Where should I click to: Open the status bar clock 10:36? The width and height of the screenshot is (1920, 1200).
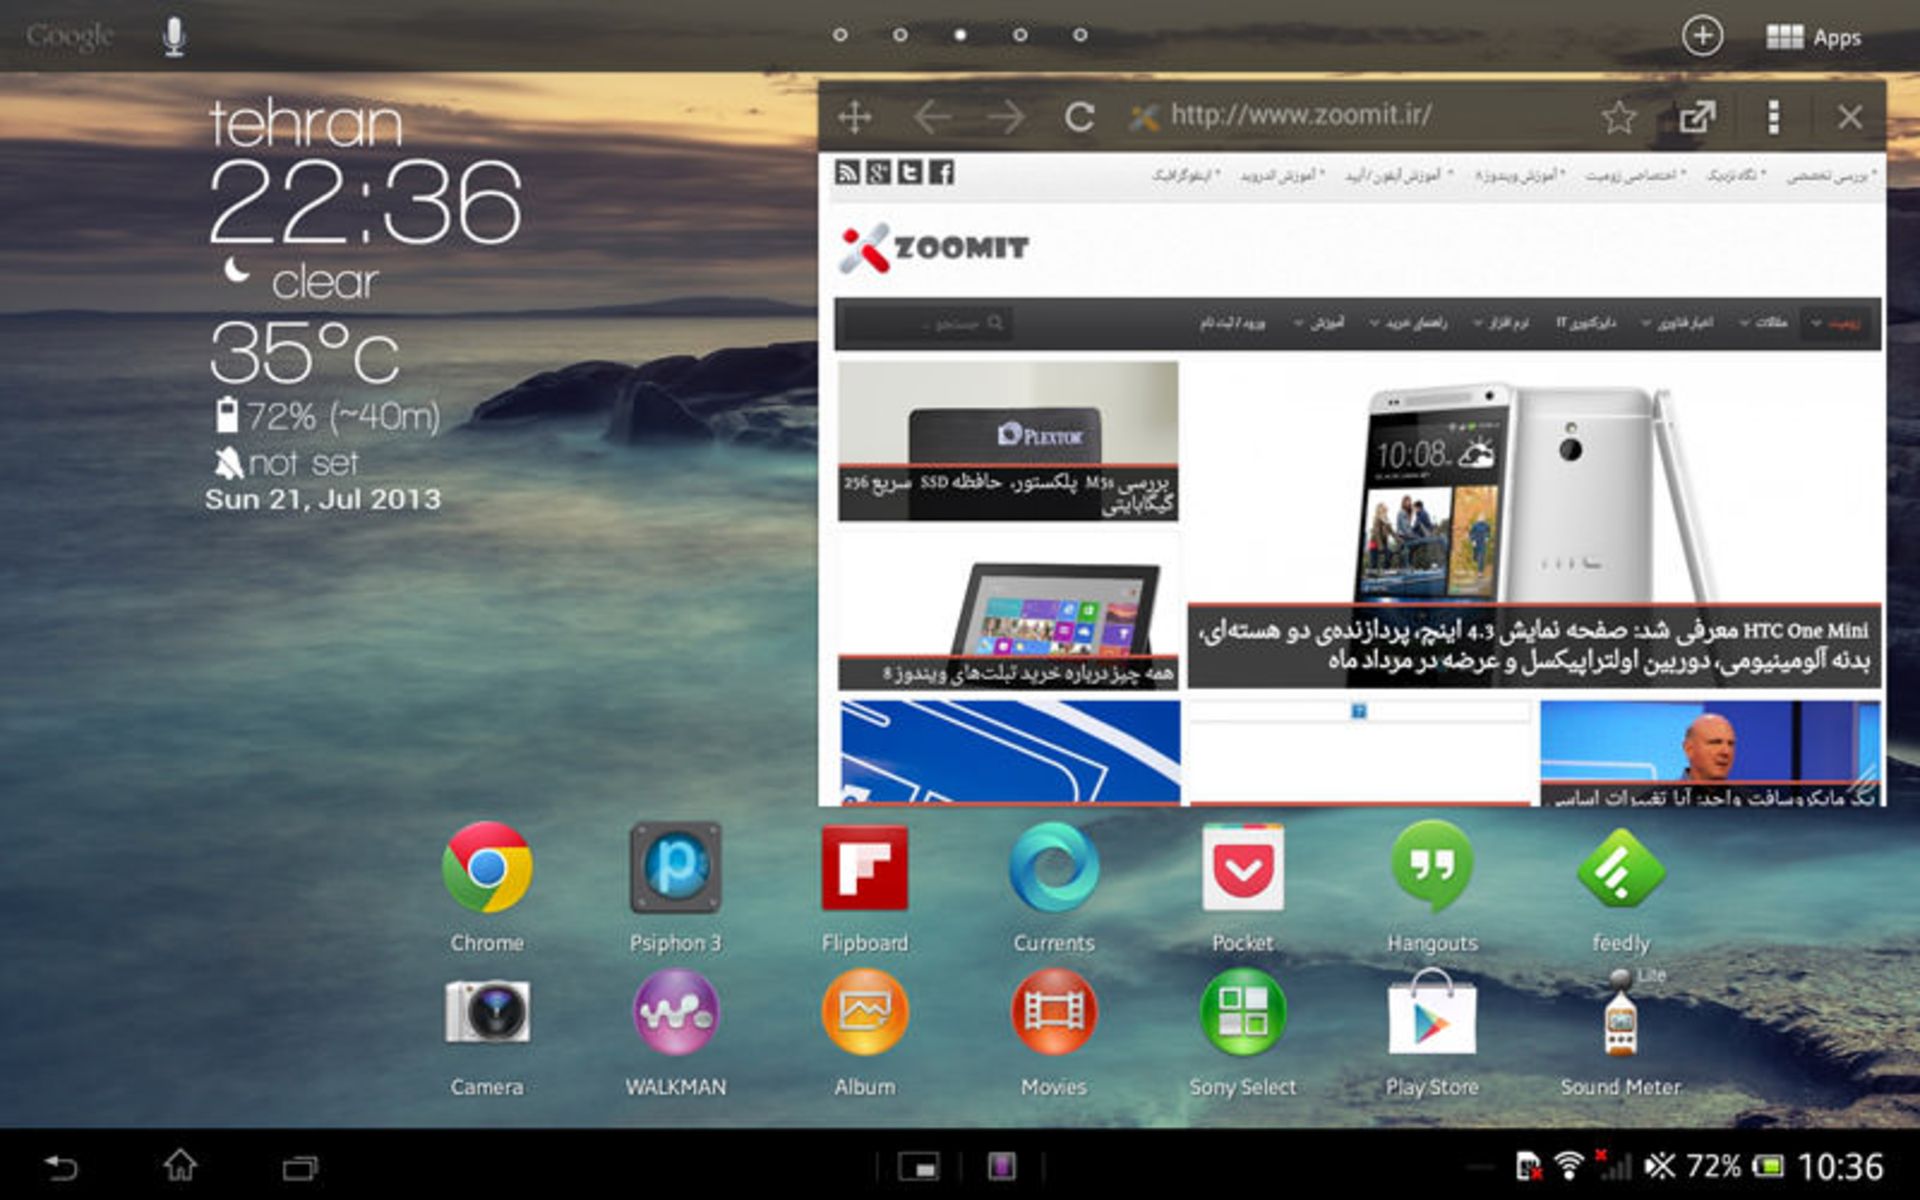(1840, 1166)
